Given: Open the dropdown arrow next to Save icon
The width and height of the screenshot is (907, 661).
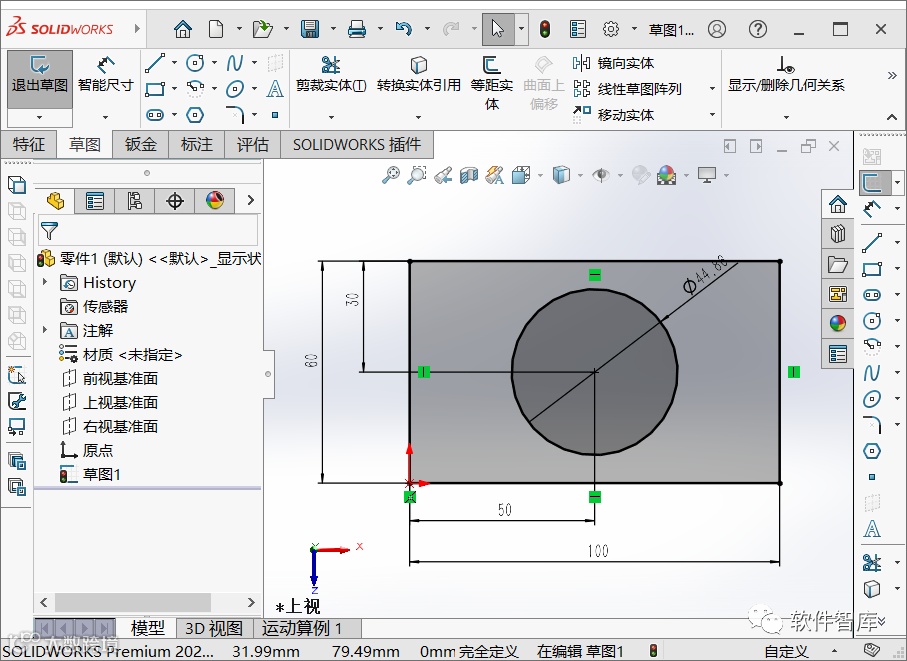Looking at the screenshot, I should pyautogui.click(x=333, y=28).
